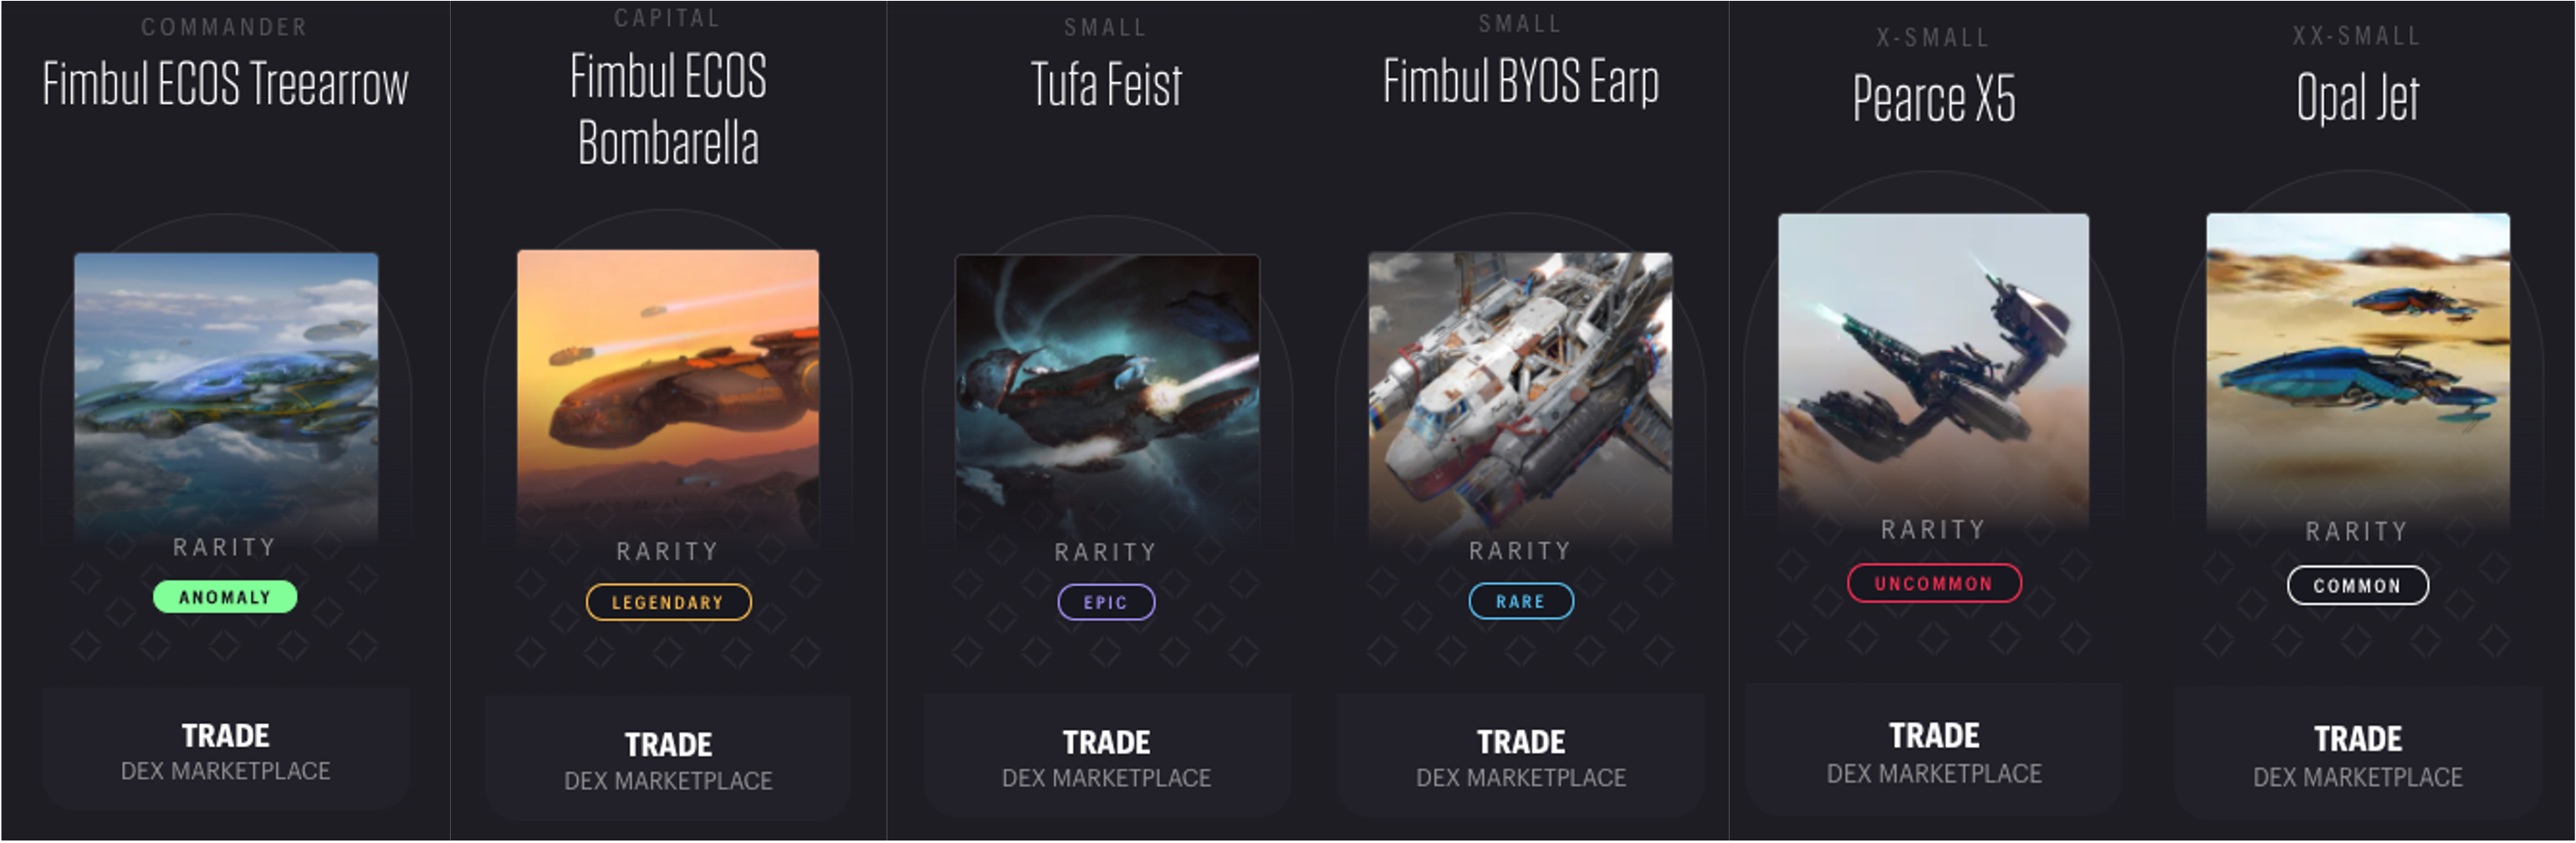Trade Fimbul BYOS Earp on DEX Marketplace
The height and width of the screenshot is (843, 2576).
click(1520, 757)
